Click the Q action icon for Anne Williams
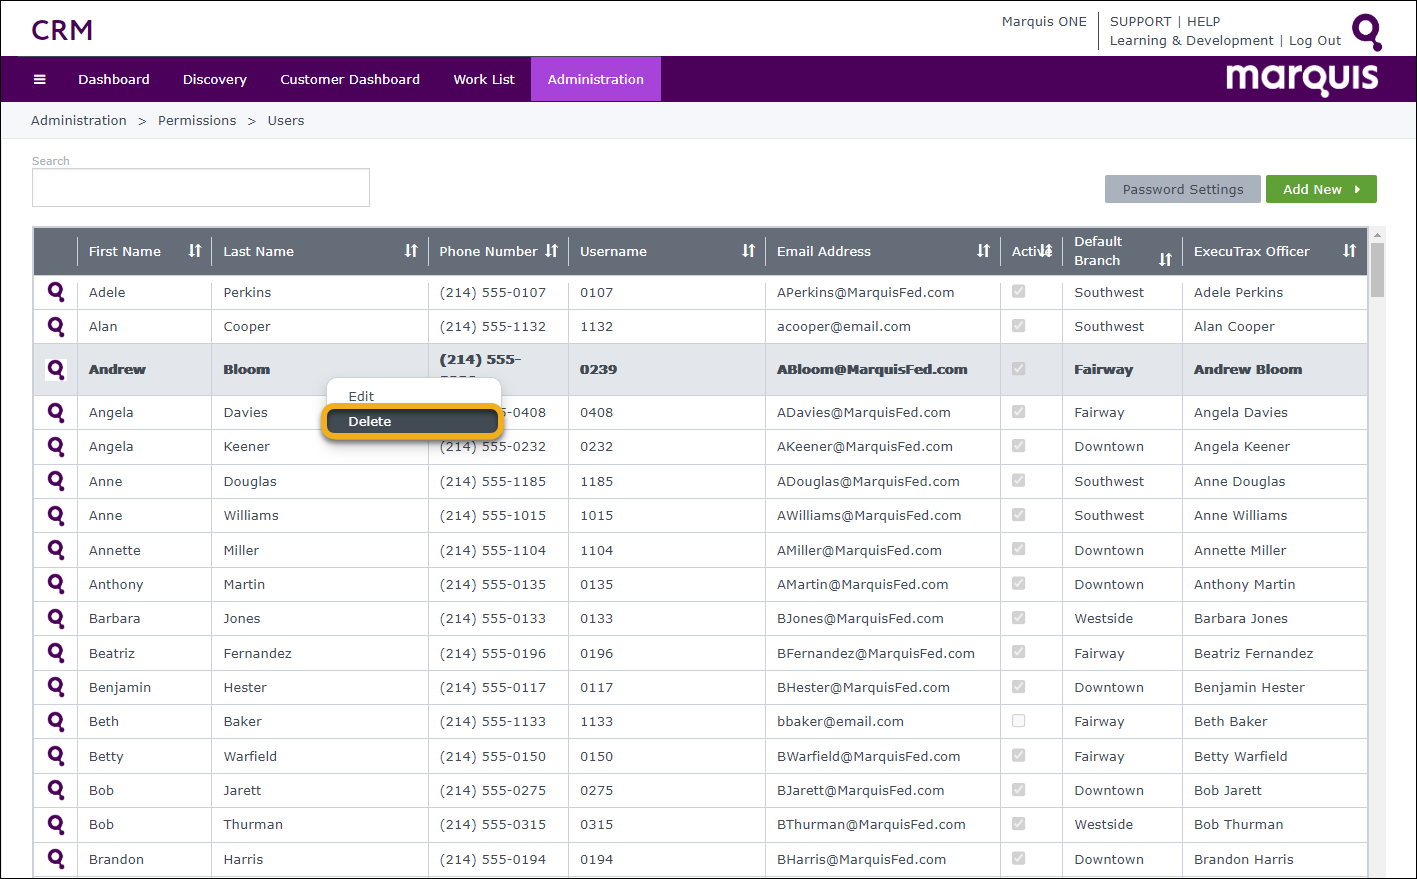The height and width of the screenshot is (879, 1417). click(x=56, y=515)
